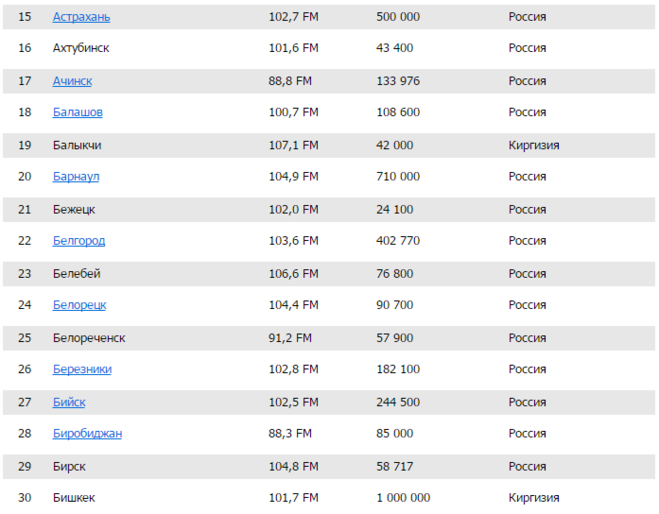Select the Бишкек row name
Screen dimensions: 659x514
[74, 498]
